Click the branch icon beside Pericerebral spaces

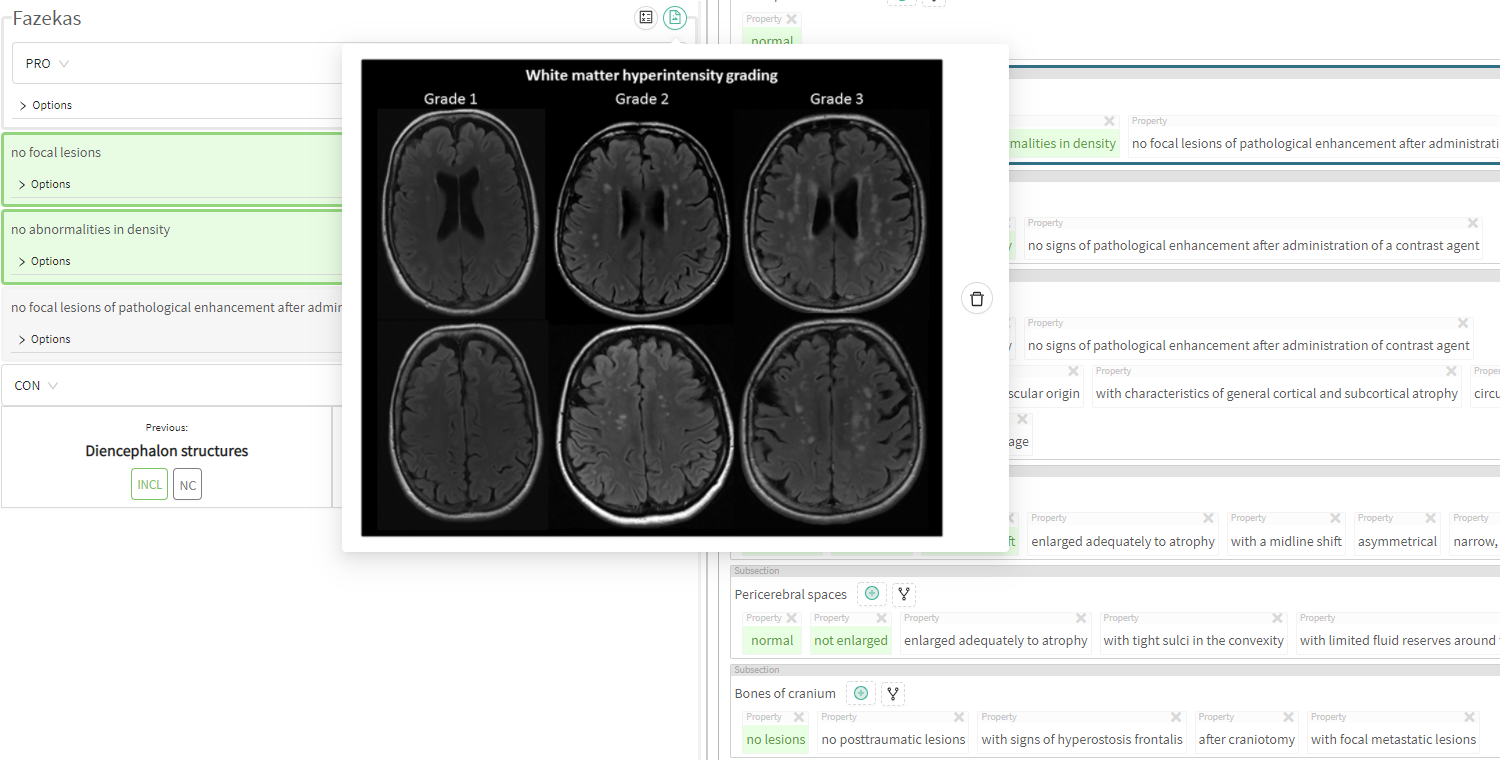coord(904,594)
